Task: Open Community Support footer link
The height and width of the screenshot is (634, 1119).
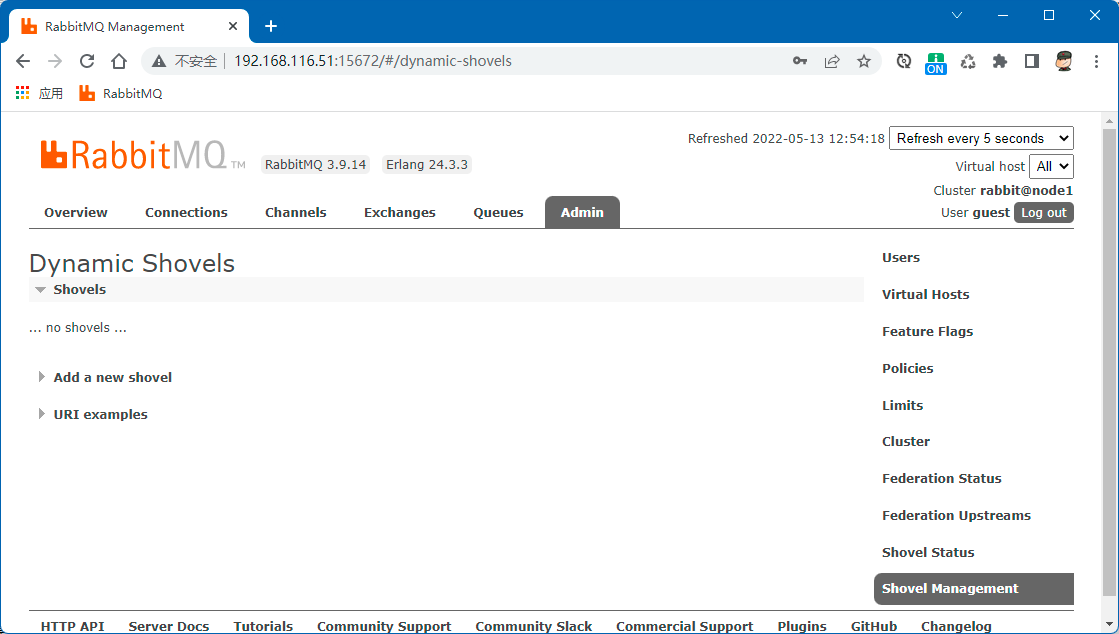Action: click(x=384, y=626)
